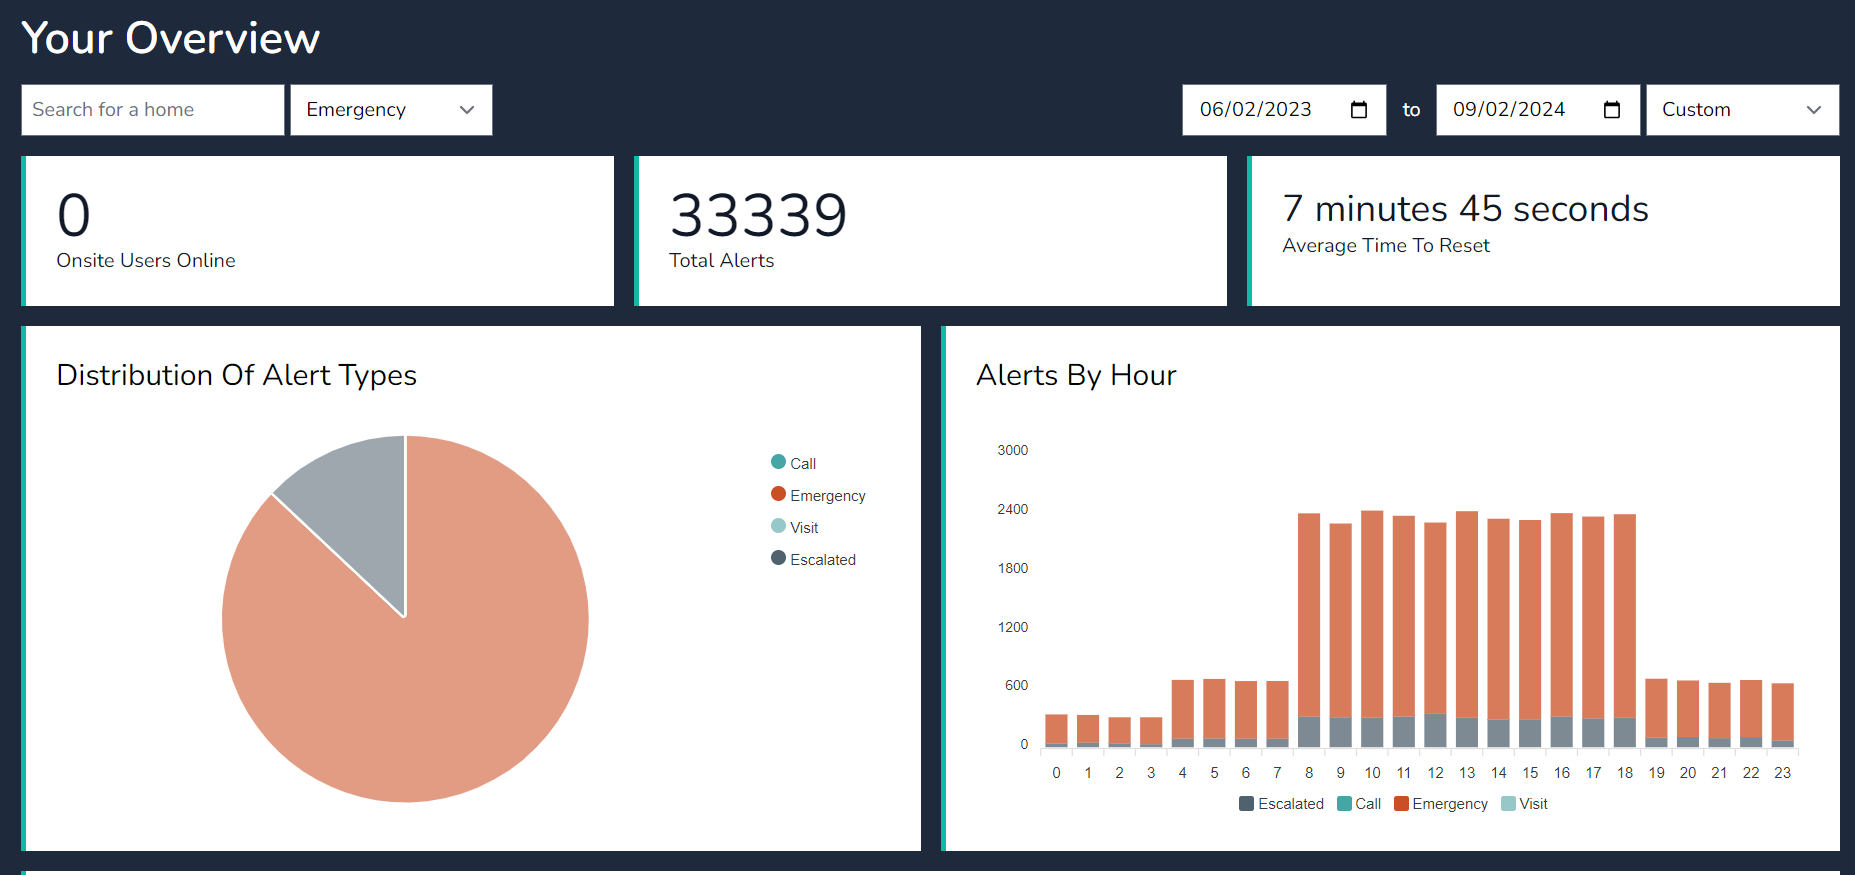Toggle the Escalated legend in pie chart
This screenshot has height=875, width=1855.
pyautogui.click(x=813, y=559)
